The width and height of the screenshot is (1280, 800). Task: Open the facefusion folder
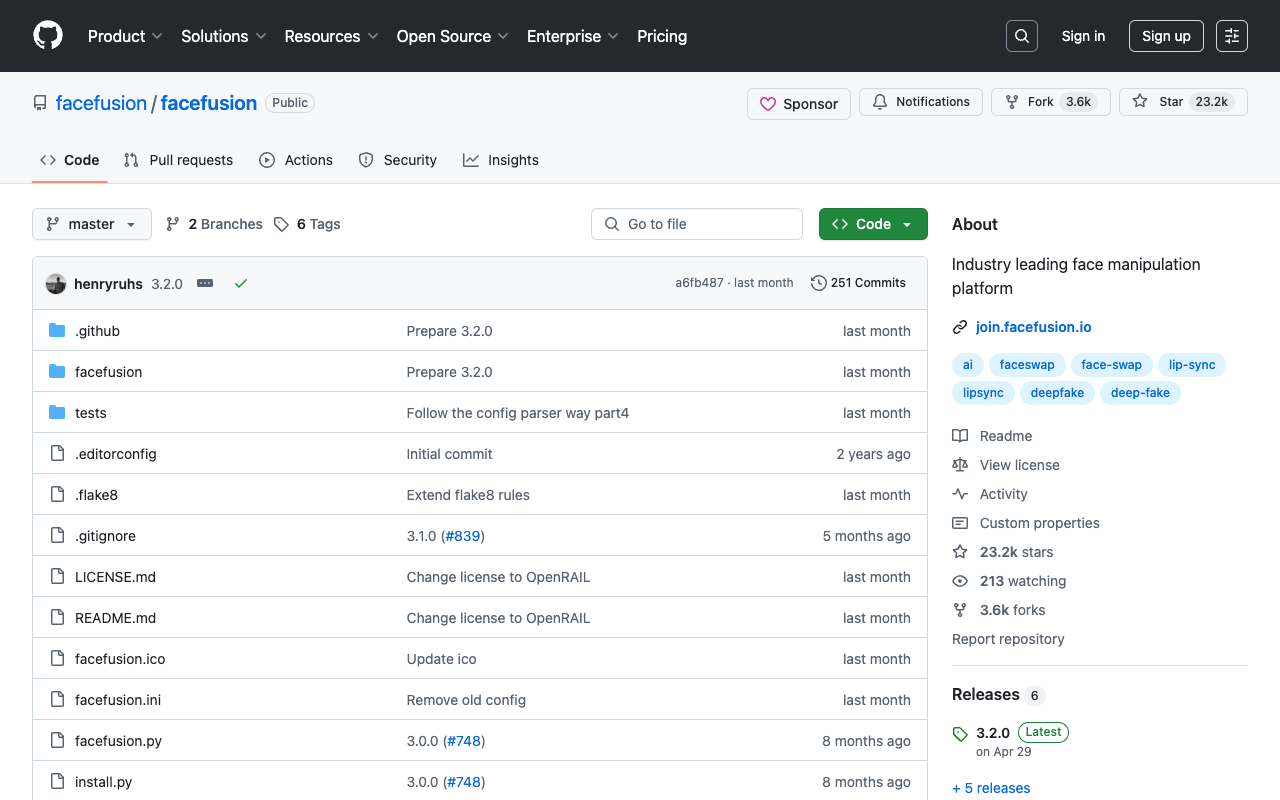point(108,372)
